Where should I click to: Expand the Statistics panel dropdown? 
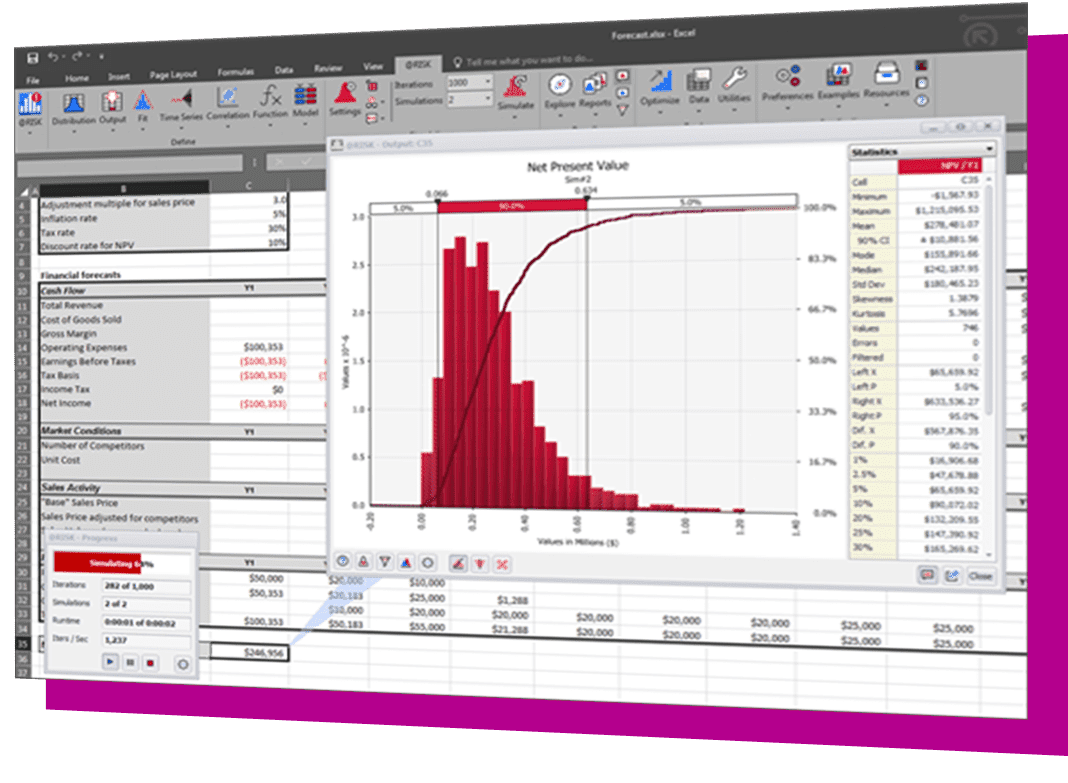988,151
